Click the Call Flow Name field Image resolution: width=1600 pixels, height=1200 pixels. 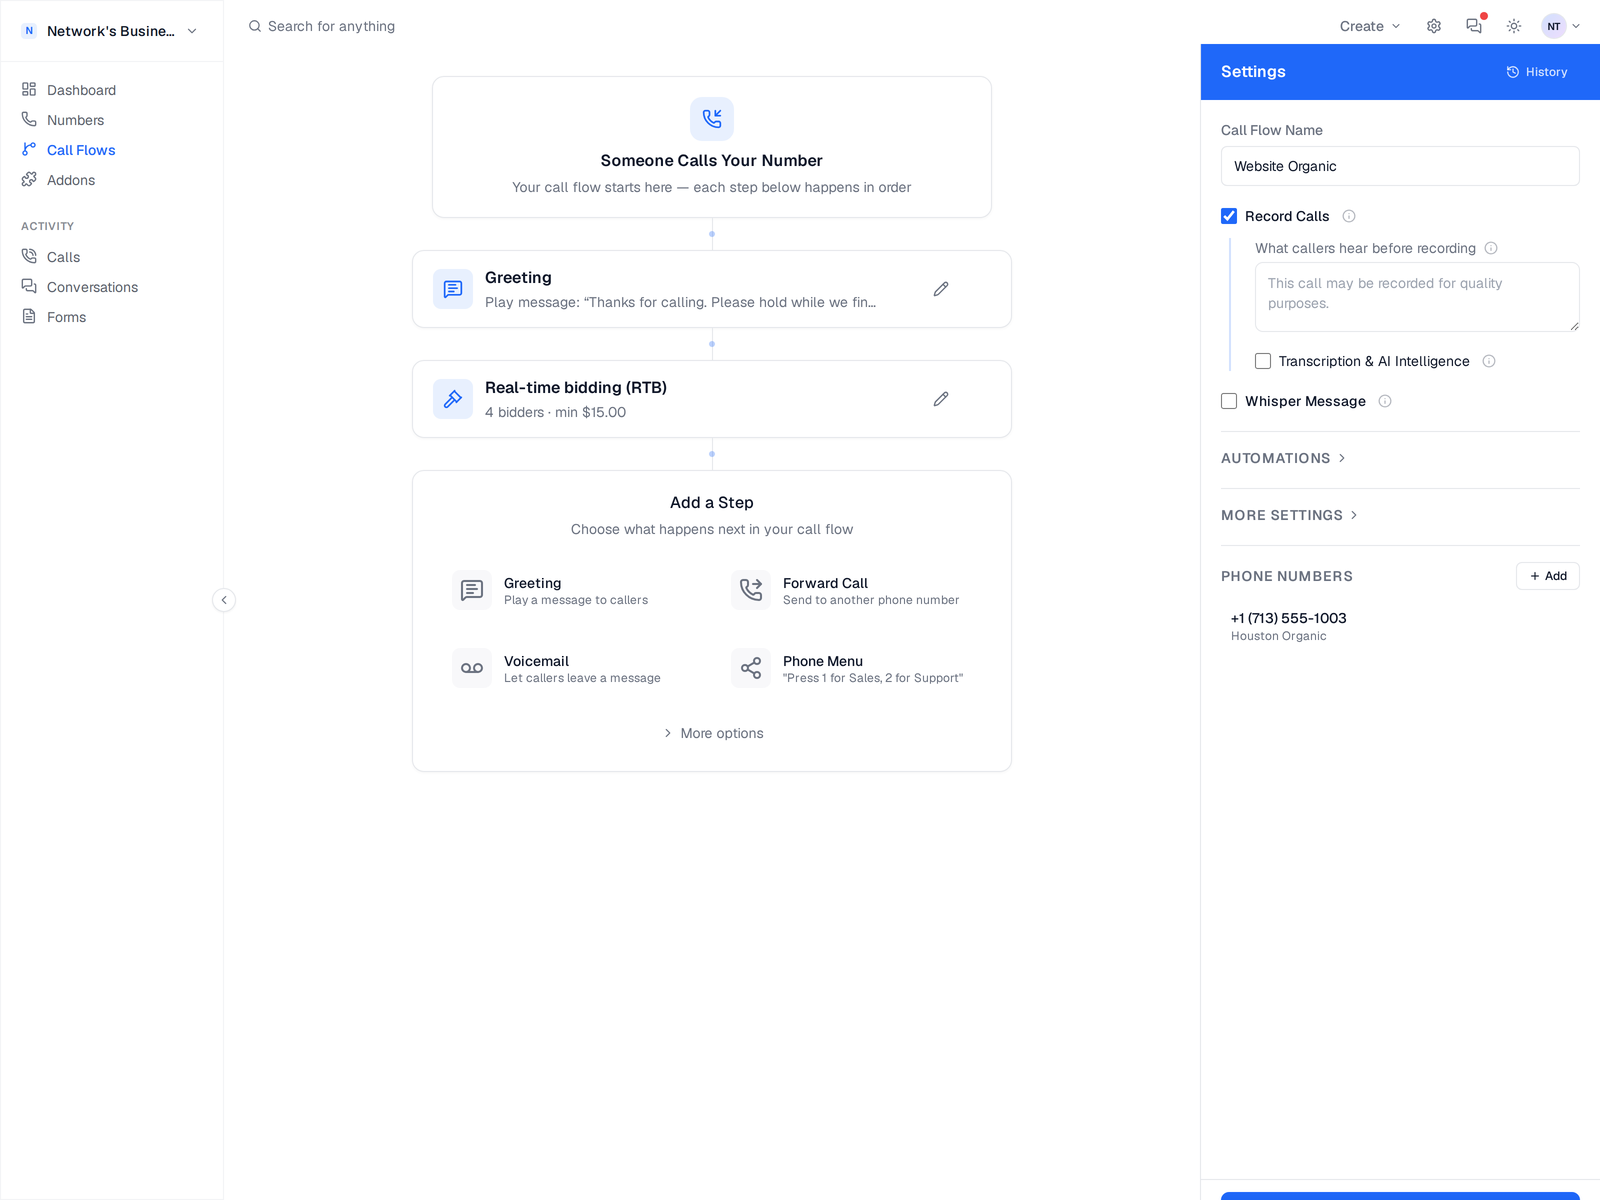pos(1400,166)
